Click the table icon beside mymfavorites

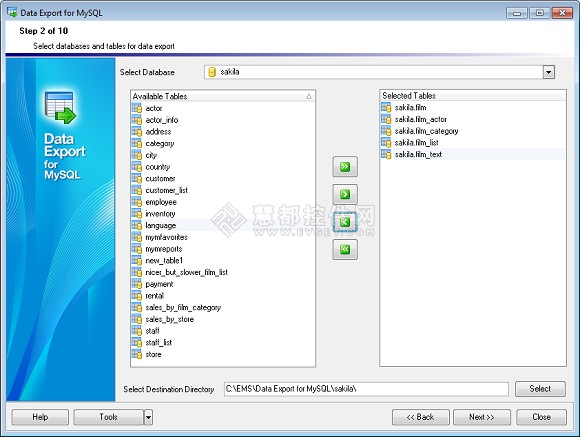pyautogui.click(x=137, y=237)
